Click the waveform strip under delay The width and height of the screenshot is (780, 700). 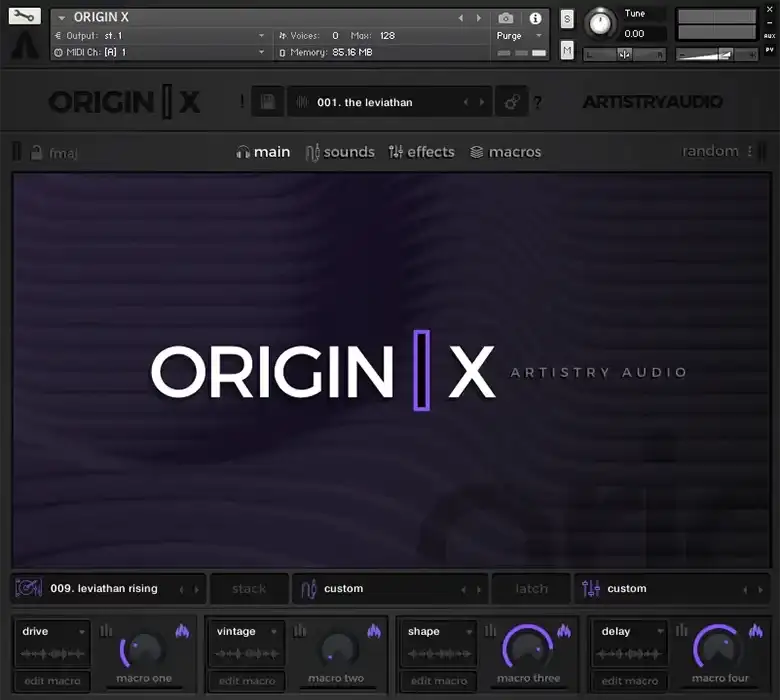(629, 654)
